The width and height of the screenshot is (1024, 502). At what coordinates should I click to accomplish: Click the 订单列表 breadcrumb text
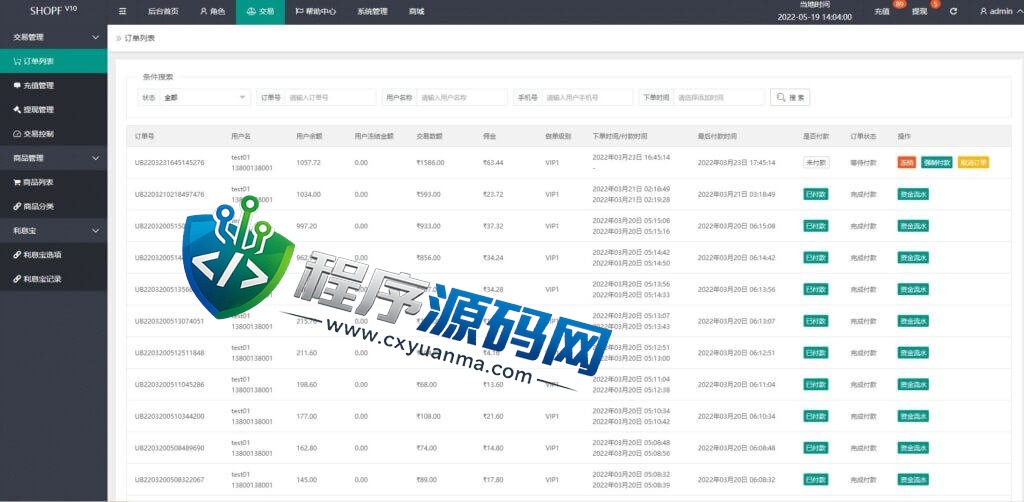click(x=140, y=39)
